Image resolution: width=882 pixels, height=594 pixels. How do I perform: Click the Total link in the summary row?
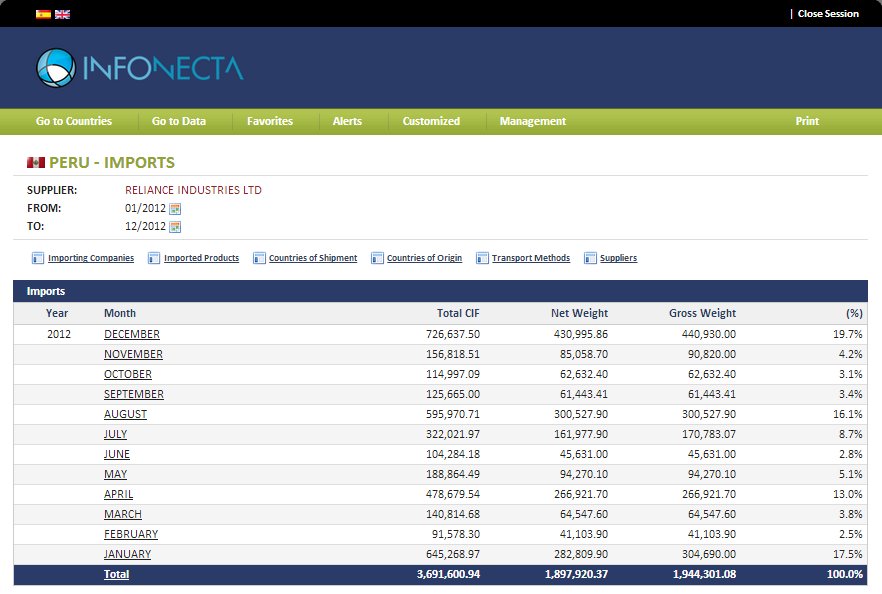click(x=116, y=574)
